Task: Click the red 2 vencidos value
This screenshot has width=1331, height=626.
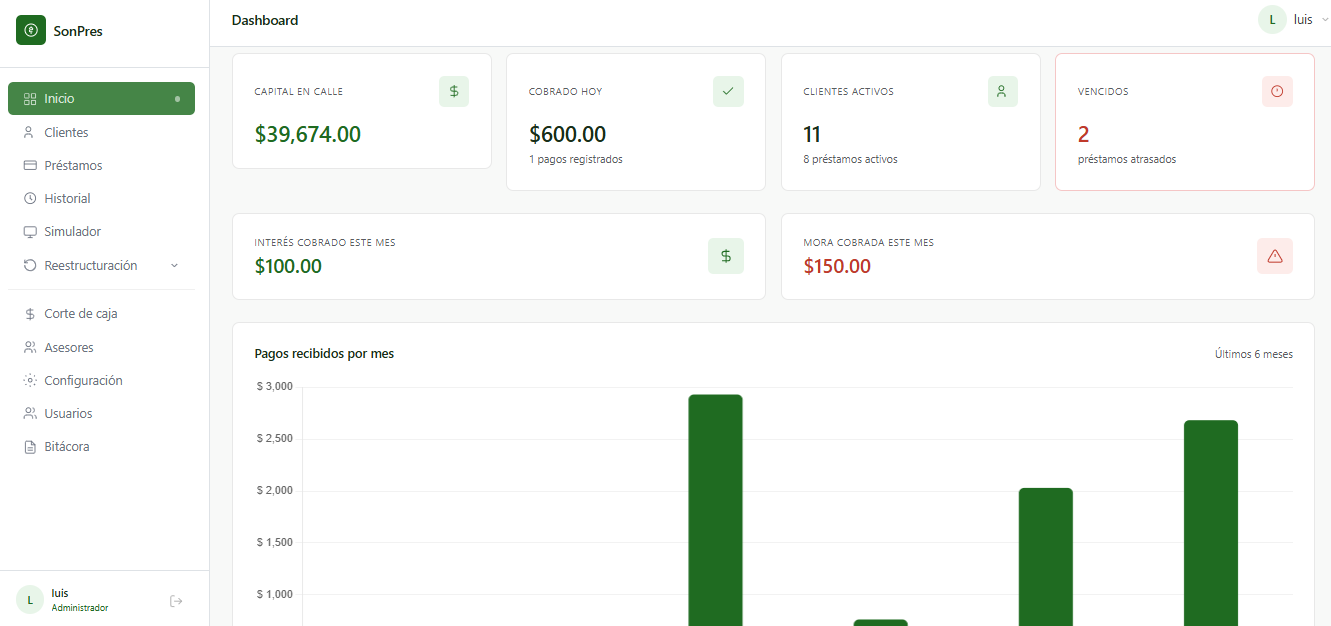Action: [1084, 134]
